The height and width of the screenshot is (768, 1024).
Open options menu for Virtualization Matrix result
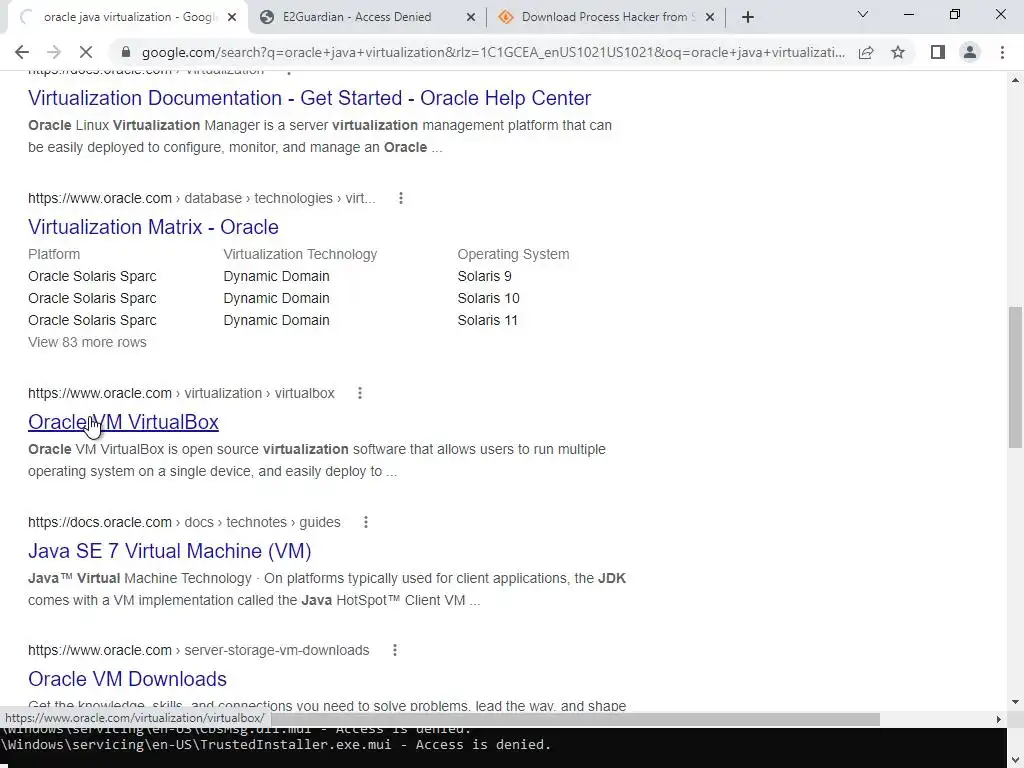click(401, 198)
